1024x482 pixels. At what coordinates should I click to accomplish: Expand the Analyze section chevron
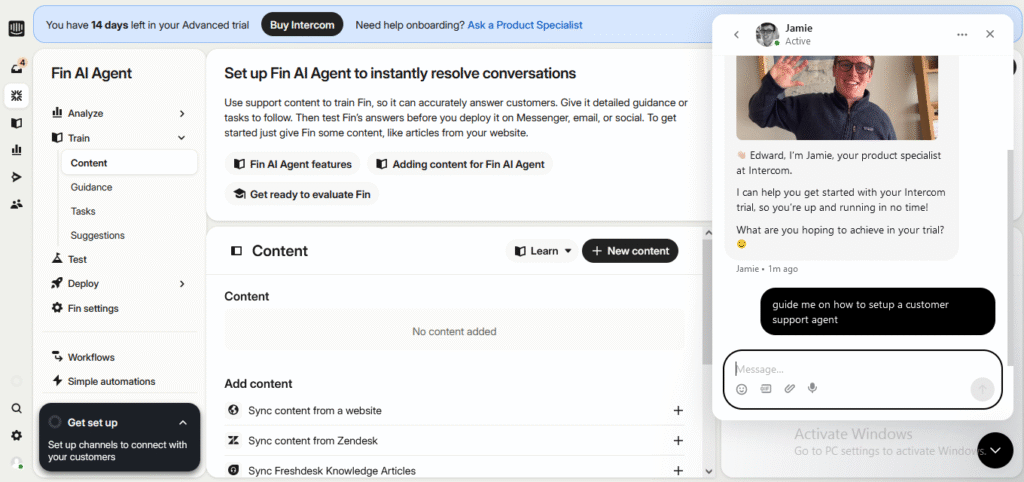[182, 114]
